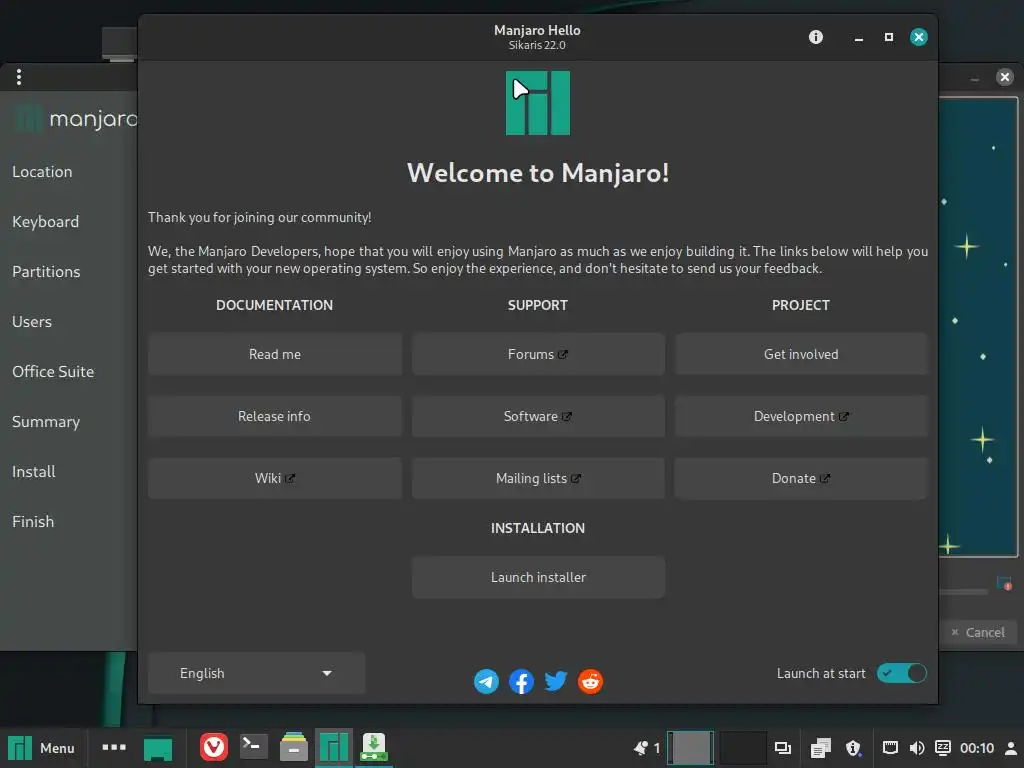Open the three-dot menu in installer window
Screen dimensions: 1024x768
19,77
